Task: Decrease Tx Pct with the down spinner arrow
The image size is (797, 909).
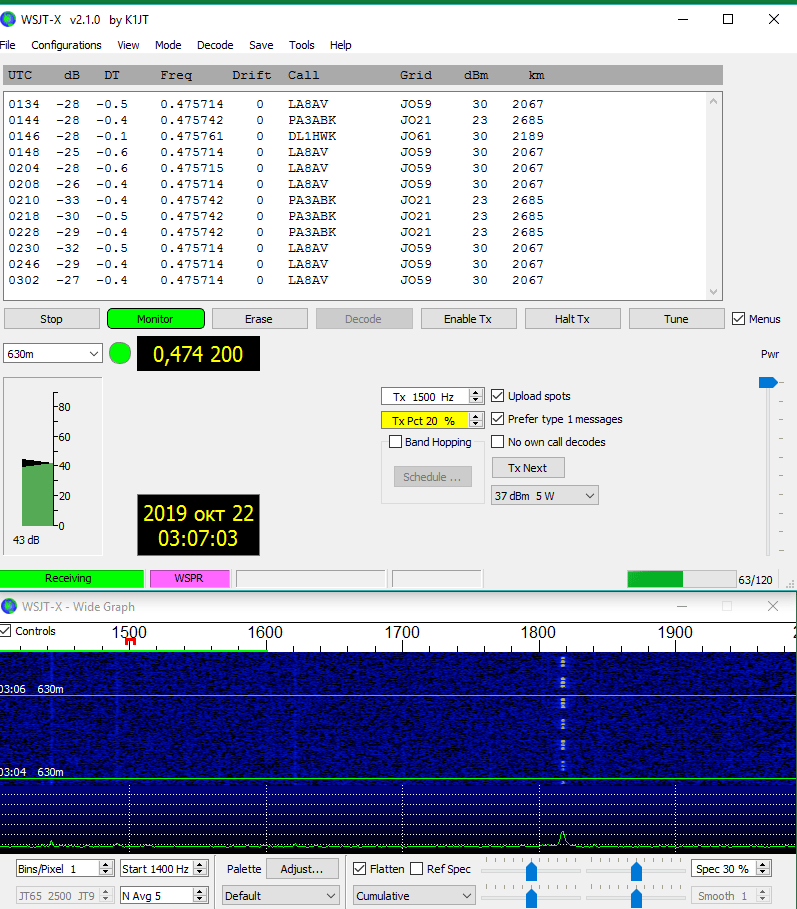Action: point(476,425)
